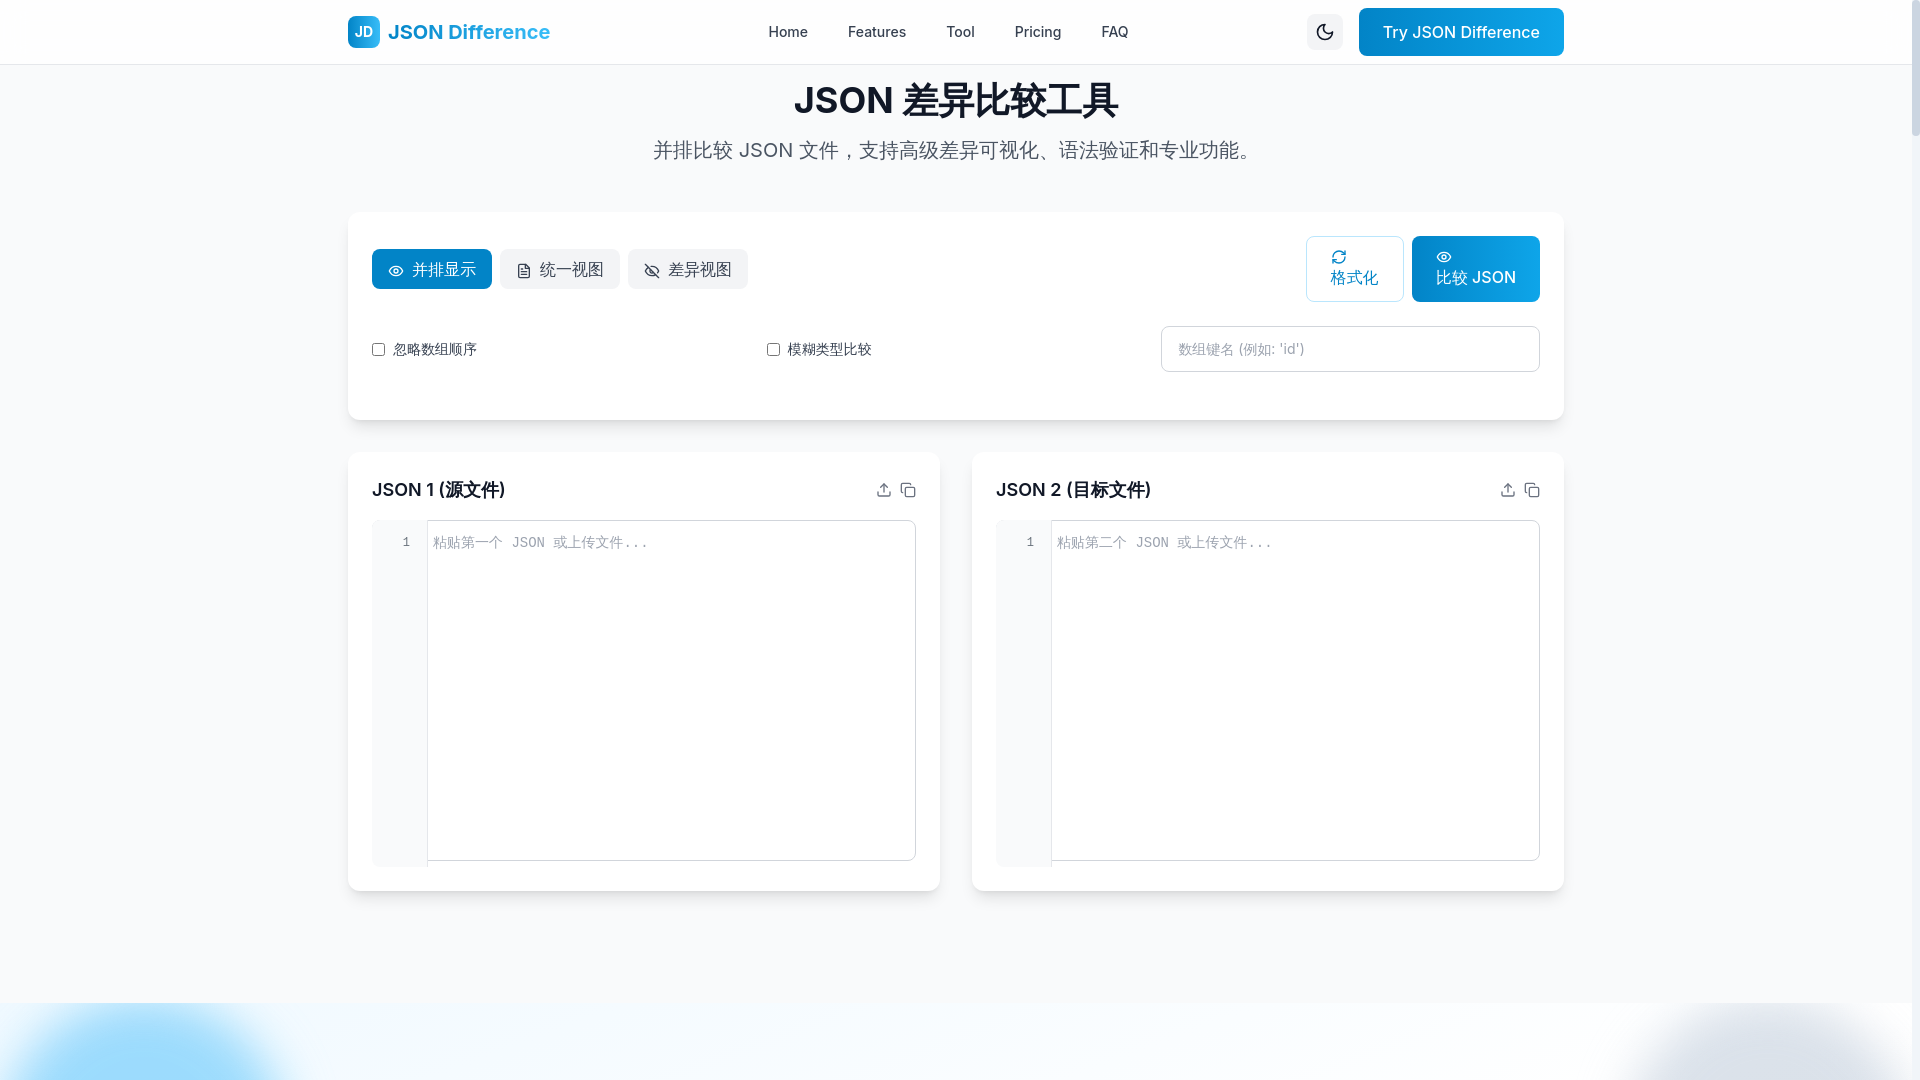Select the 并排显示 side-by-side view

point(432,269)
